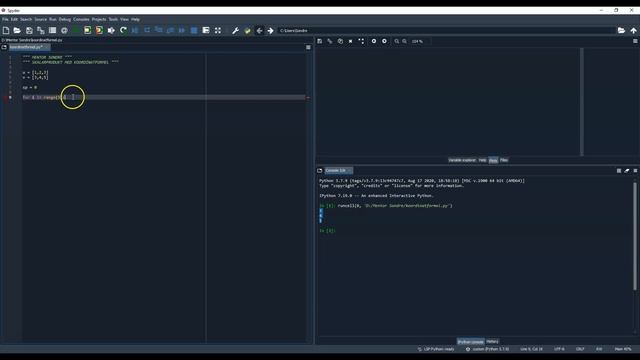Continue debugger execution
The image size is (640, 360).
pos(182,30)
